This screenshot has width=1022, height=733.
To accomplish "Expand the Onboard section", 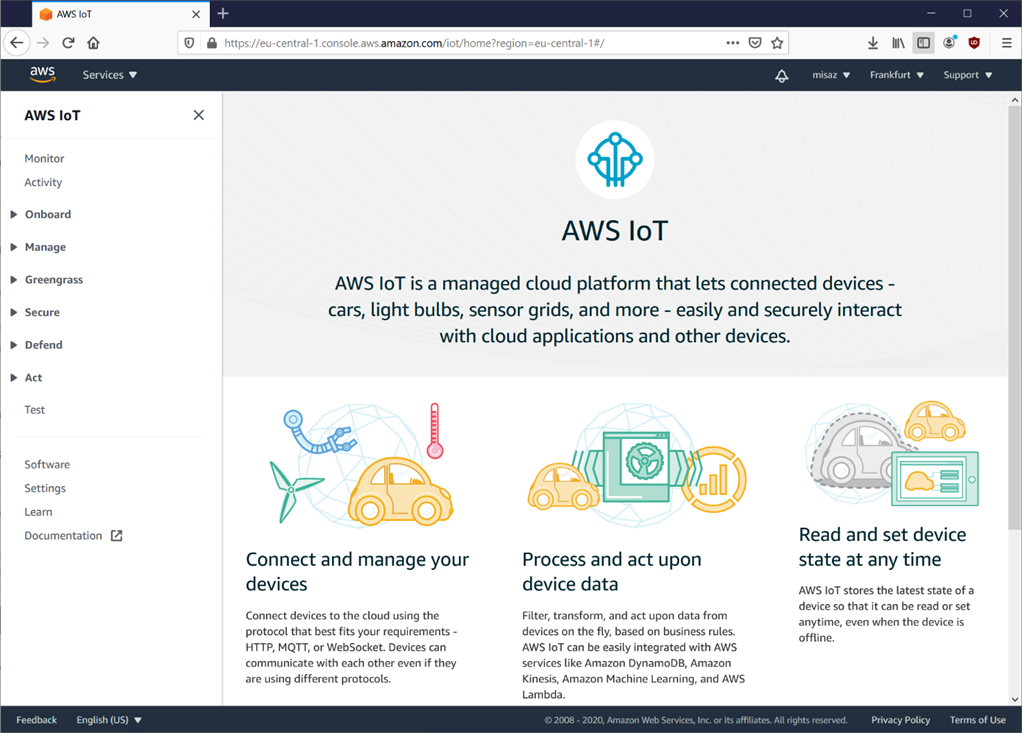I will point(47,214).
